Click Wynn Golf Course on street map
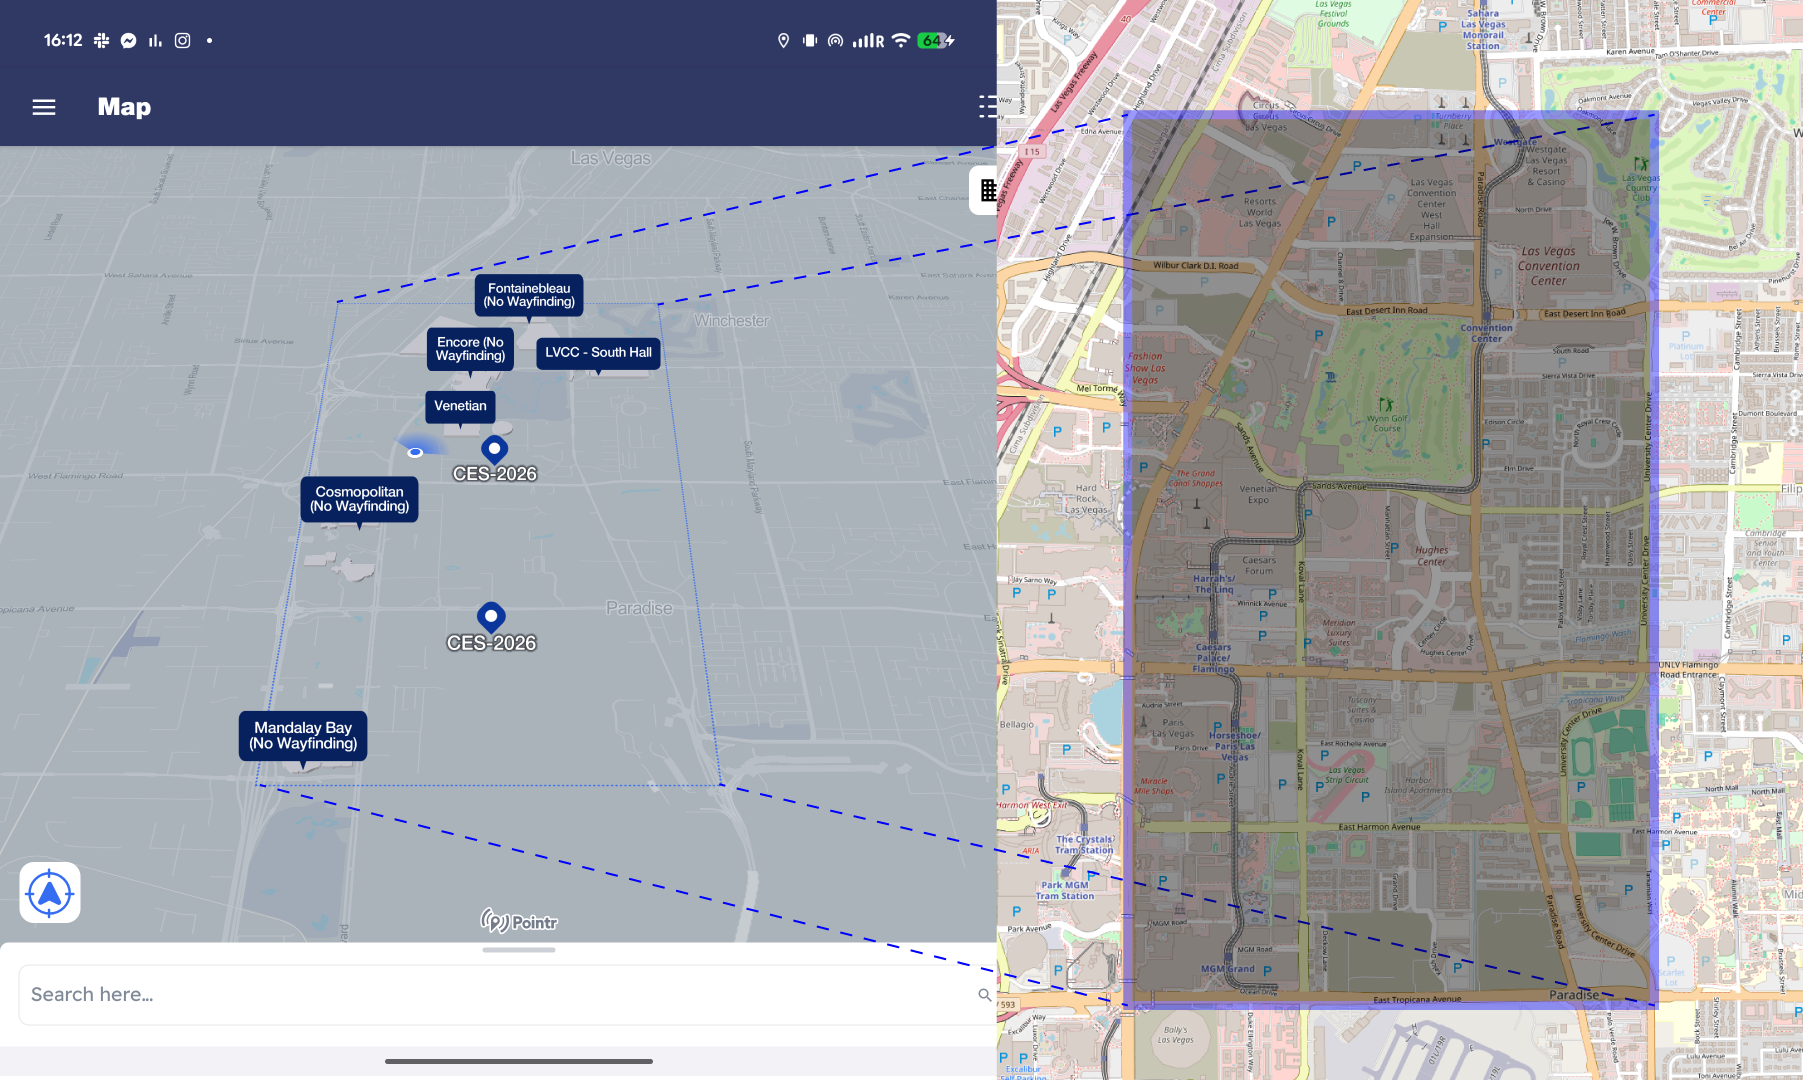1803x1080 pixels. [x=1387, y=424]
